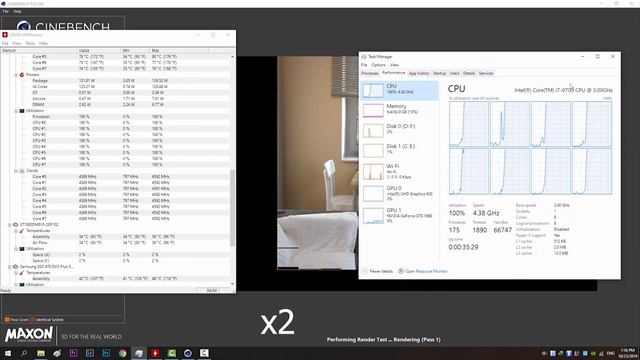Open Adobe Photoshop taskbar icon
Image resolution: width=640 pixels, height=360 pixels.
pyautogui.click(x=106, y=353)
